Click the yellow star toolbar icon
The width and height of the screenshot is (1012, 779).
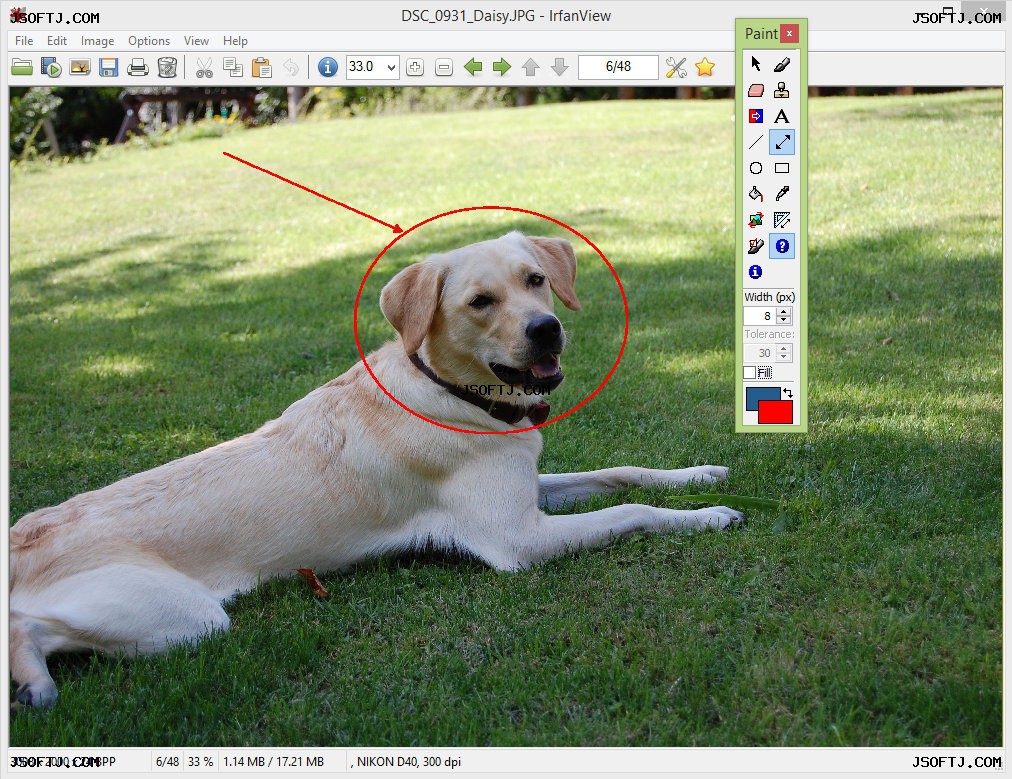[x=705, y=67]
